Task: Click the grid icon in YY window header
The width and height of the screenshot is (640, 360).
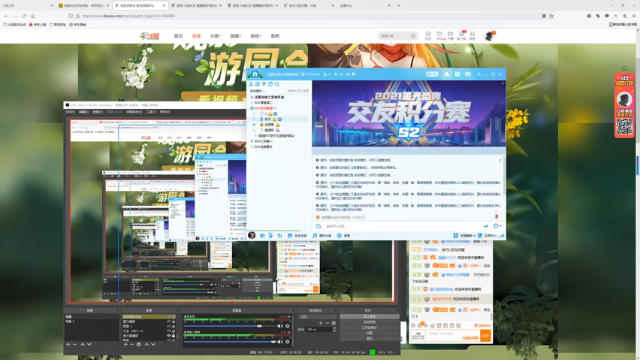Action: (x=457, y=74)
